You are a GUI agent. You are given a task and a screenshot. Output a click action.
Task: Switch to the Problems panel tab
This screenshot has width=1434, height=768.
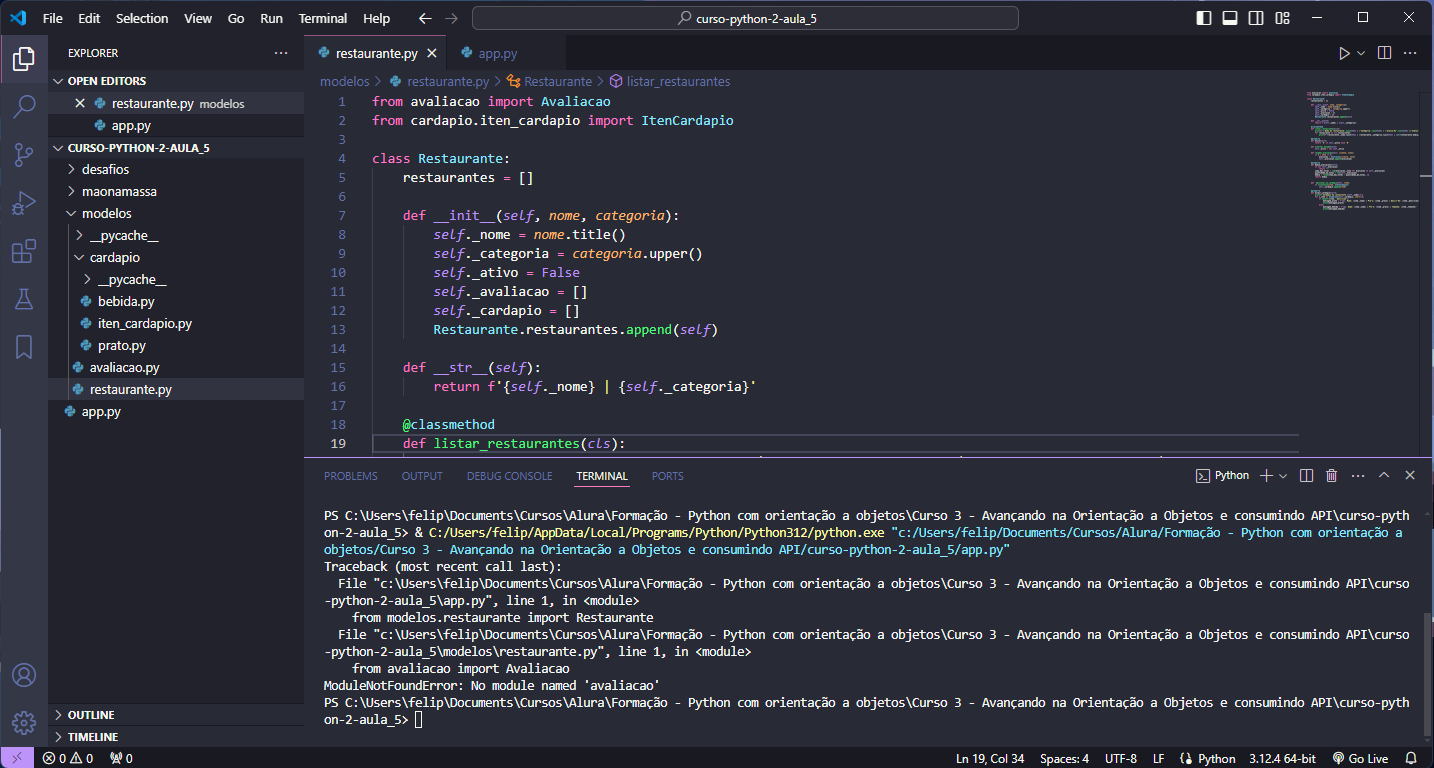351,476
